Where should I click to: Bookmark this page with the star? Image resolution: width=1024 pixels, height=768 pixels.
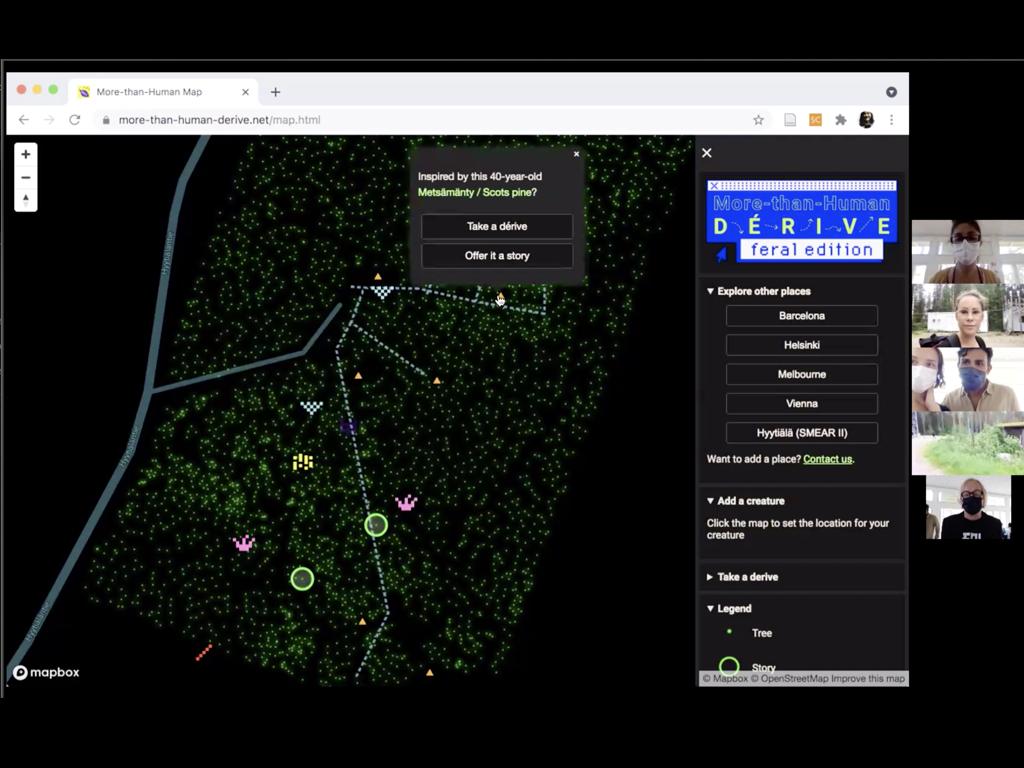[x=758, y=120]
